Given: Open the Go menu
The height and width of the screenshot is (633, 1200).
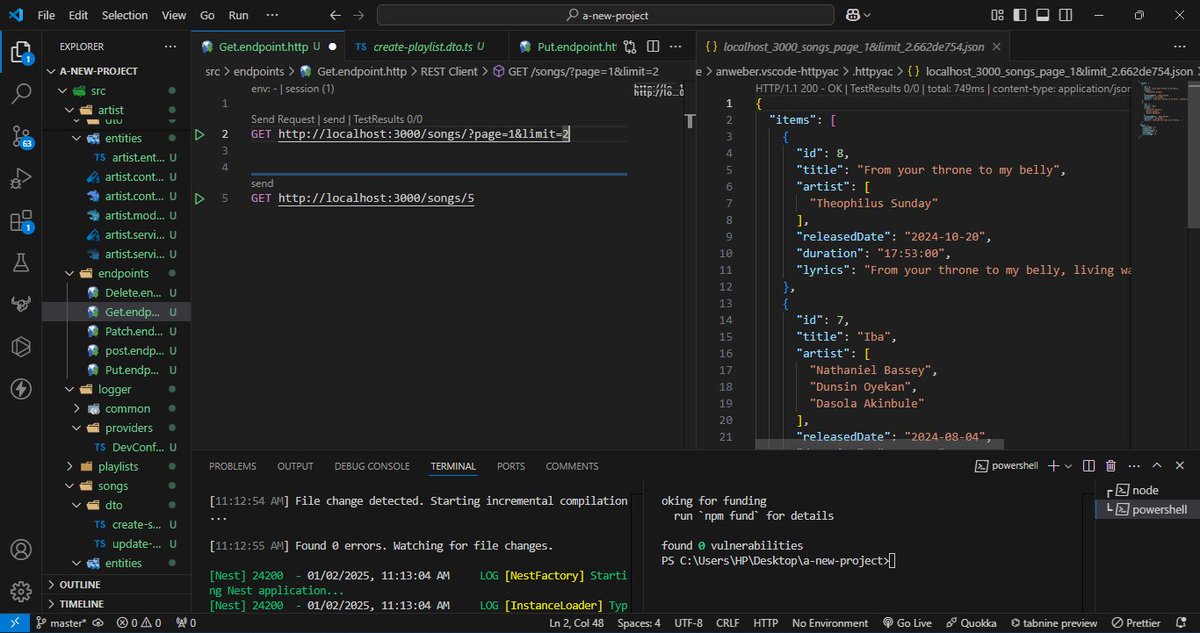Looking at the screenshot, I should 207,15.
